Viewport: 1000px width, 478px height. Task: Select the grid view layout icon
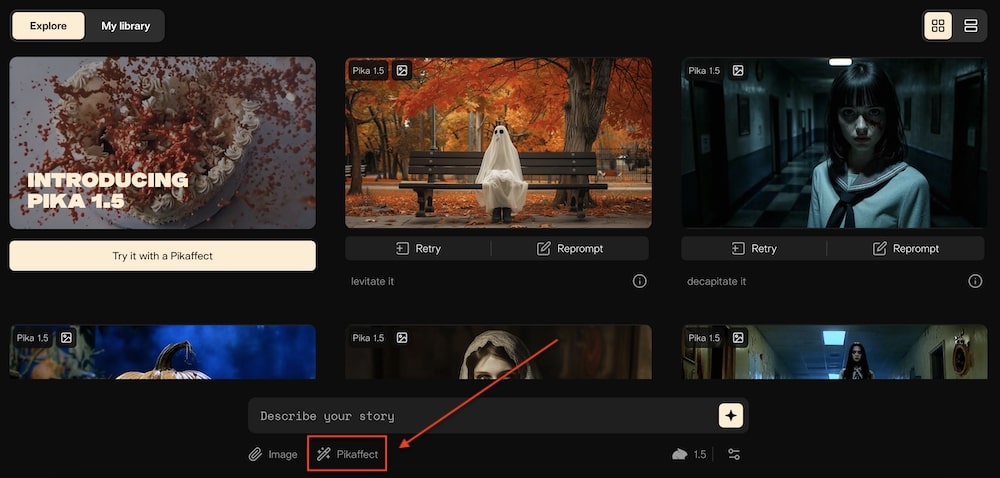pos(938,26)
